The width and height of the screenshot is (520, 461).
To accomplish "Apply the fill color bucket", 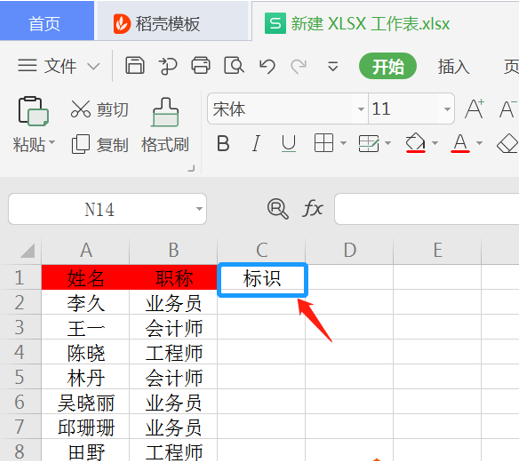I will click(415, 143).
